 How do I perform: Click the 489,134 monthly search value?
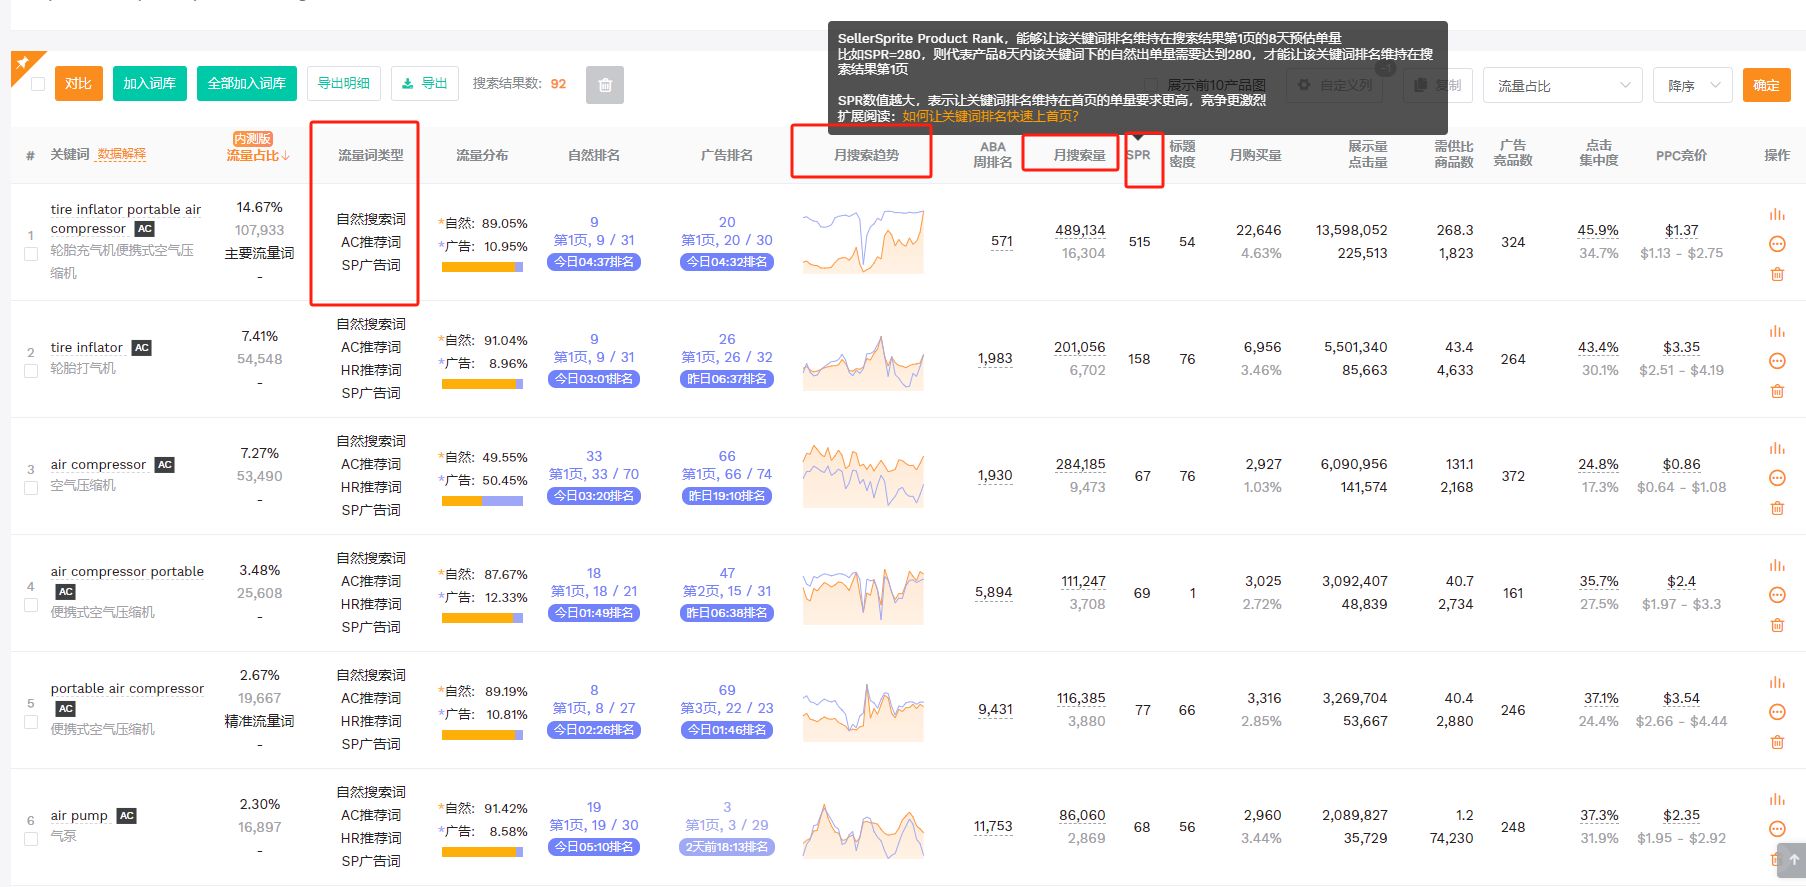coord(1080,231)
